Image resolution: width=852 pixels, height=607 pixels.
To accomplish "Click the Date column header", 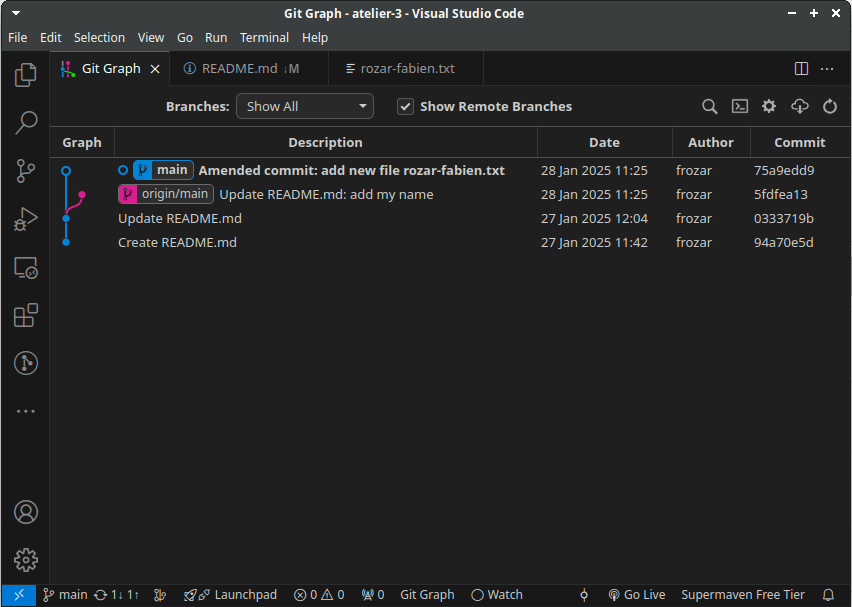I will [x=604, y=142].
